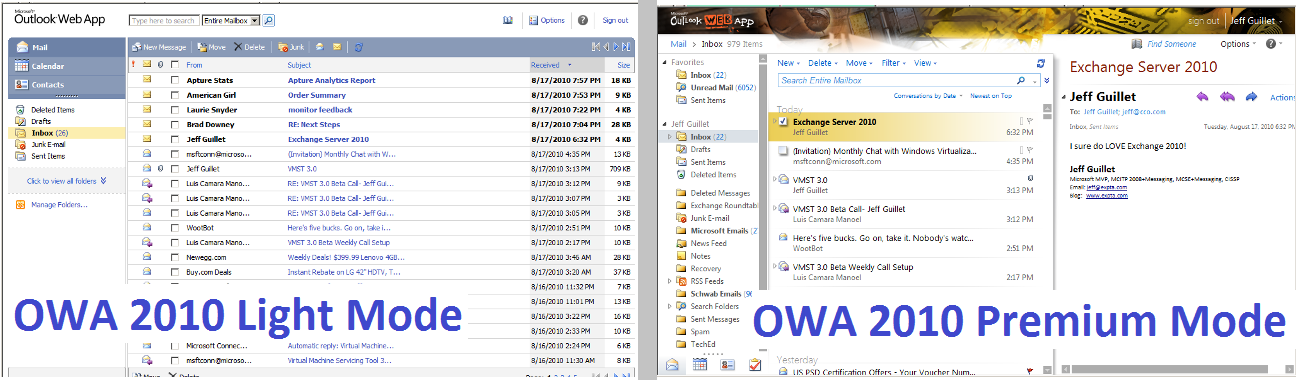Check the Apture Stats message checkbox
The width and height of the screenshot is (1300, 380).
point(175,80)
